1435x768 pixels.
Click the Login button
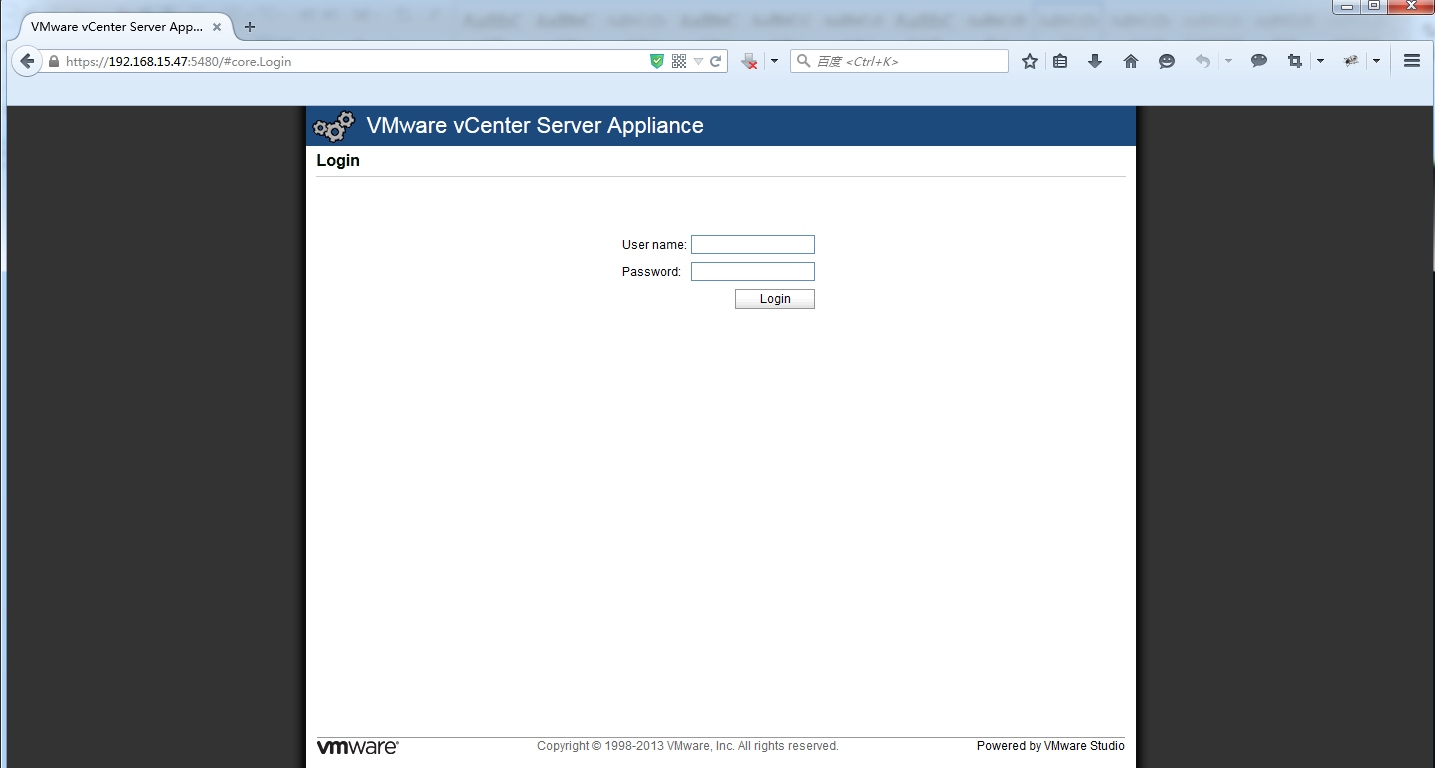point(775,299)
